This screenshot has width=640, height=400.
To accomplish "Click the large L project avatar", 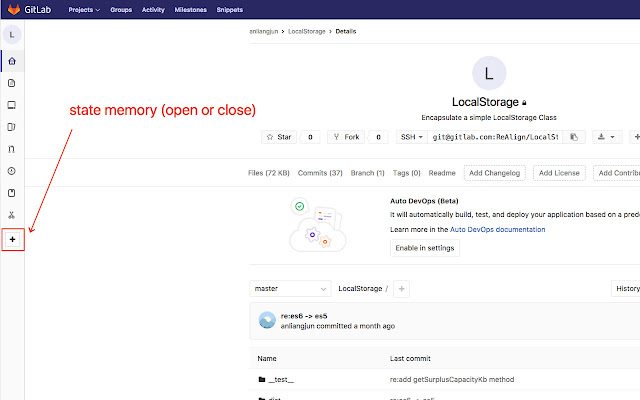I will coord(489,73).
